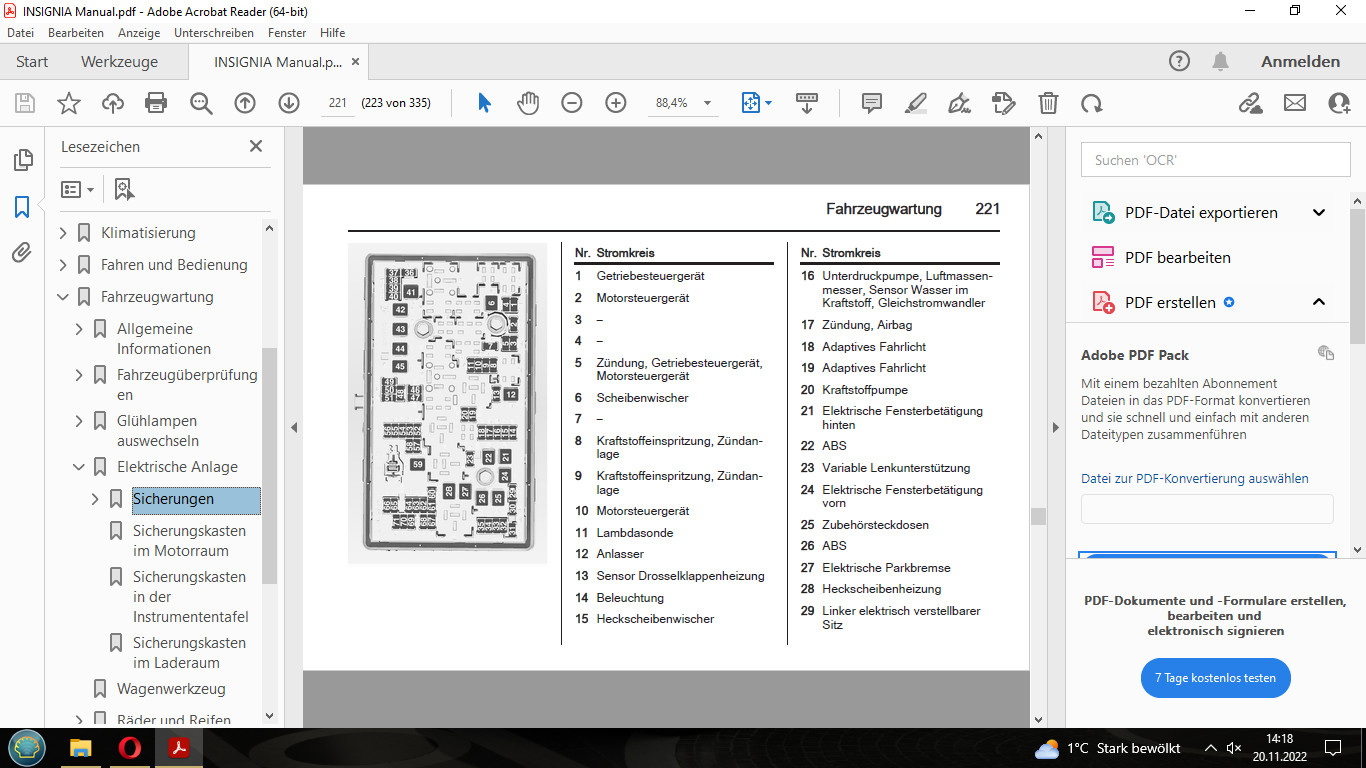Open the zoom percentage dropdown
1366x768 pixels.
tap(707, 102)
